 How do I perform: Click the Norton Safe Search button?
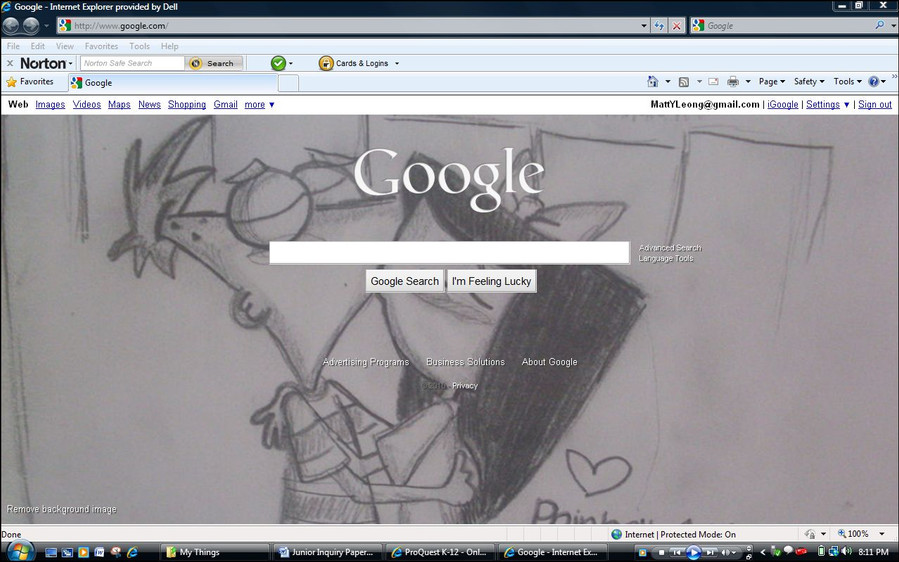214,63
